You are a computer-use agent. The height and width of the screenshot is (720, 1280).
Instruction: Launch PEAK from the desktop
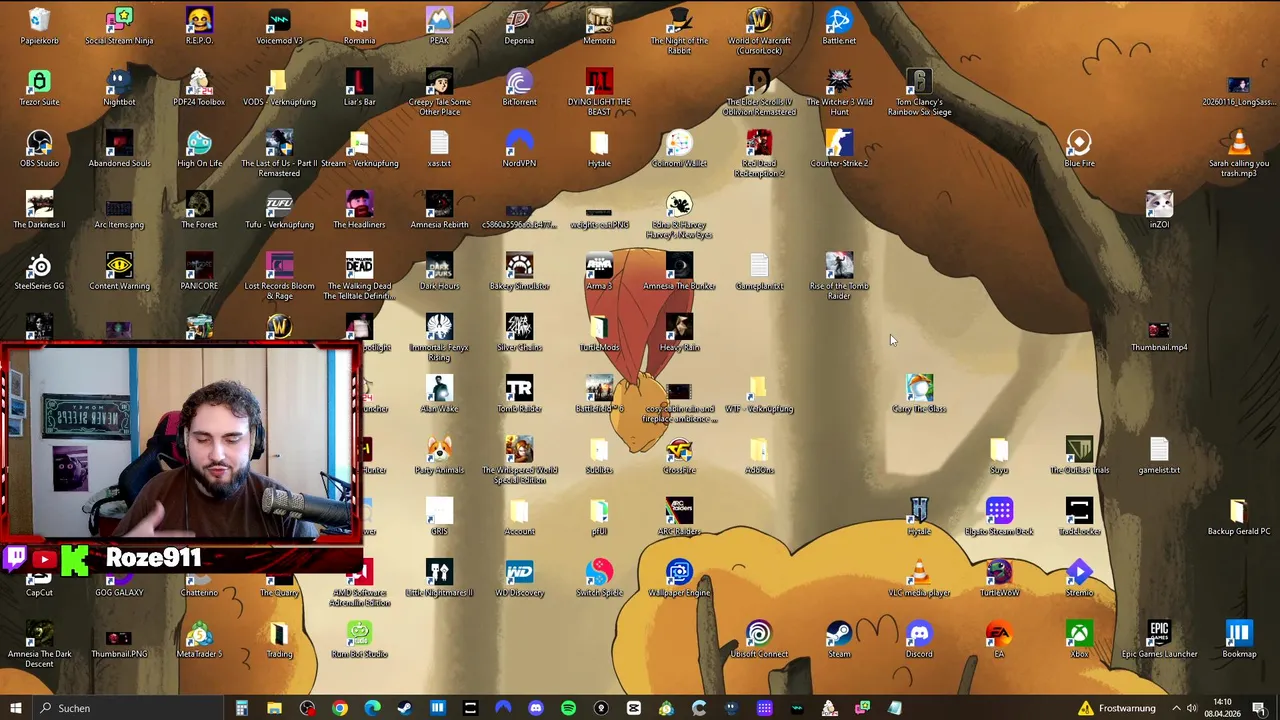pyautogui.click(x=439, y=26)
